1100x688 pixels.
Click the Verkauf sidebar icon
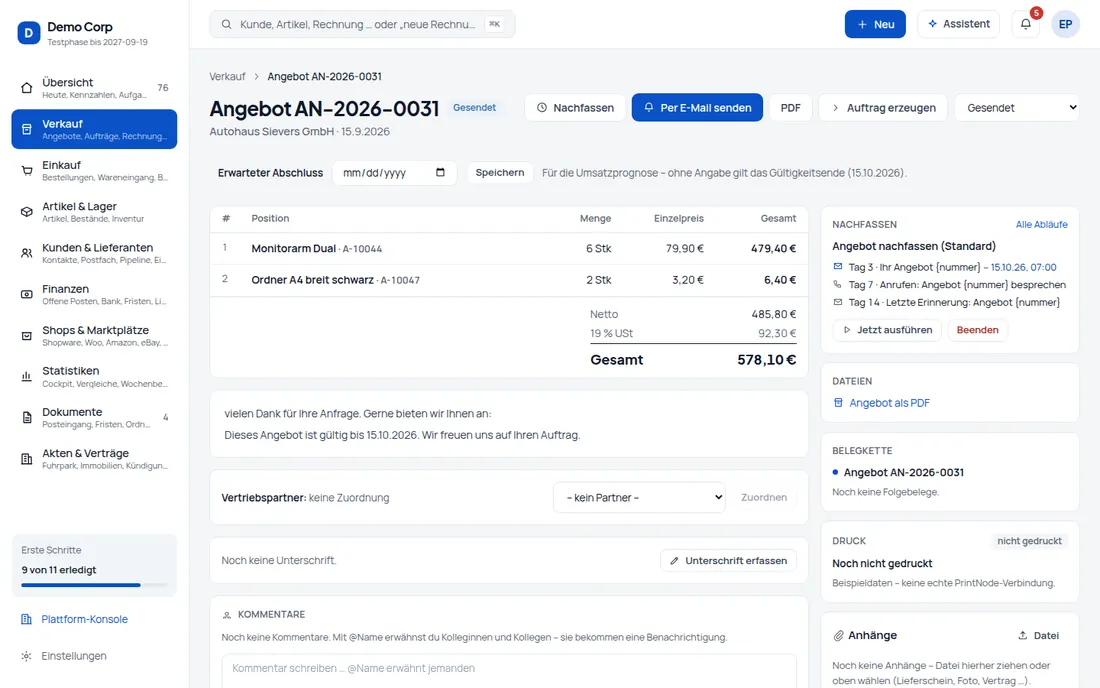pos(27,129)
